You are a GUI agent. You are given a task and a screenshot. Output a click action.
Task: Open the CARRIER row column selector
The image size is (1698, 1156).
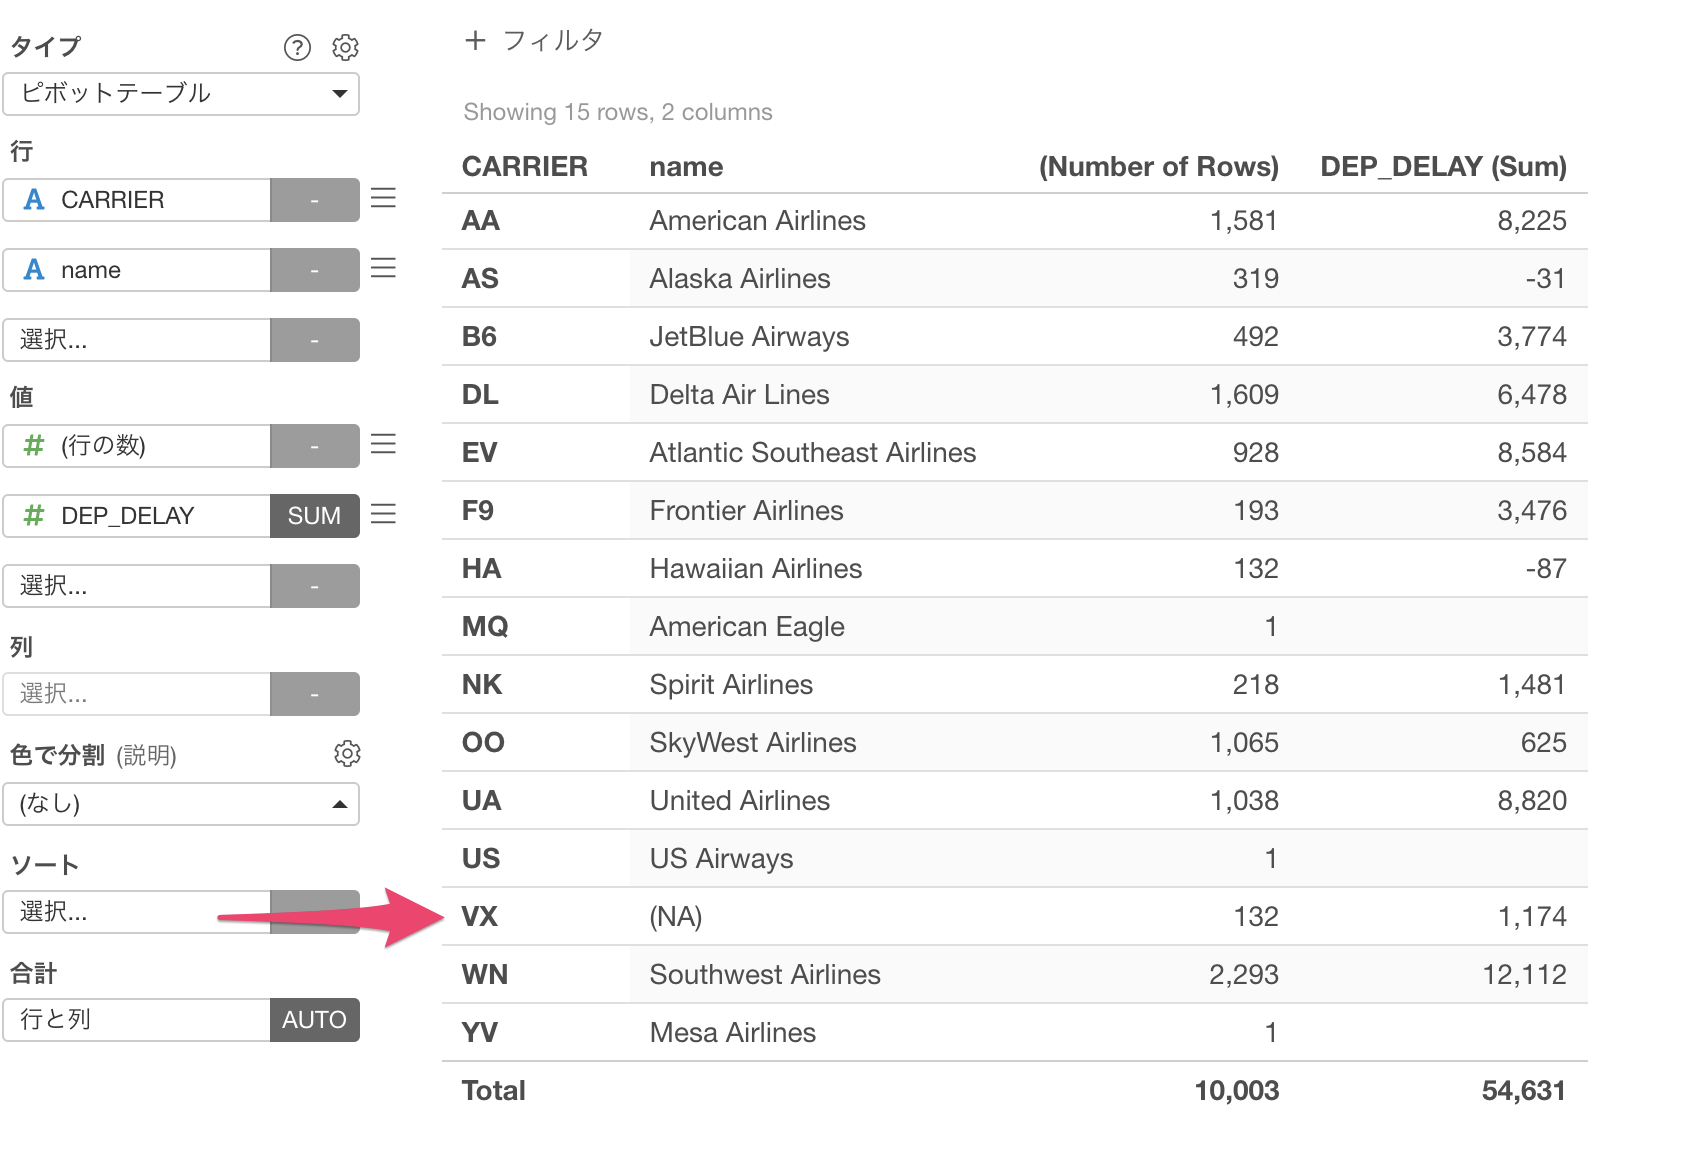[x=137, y=200]
